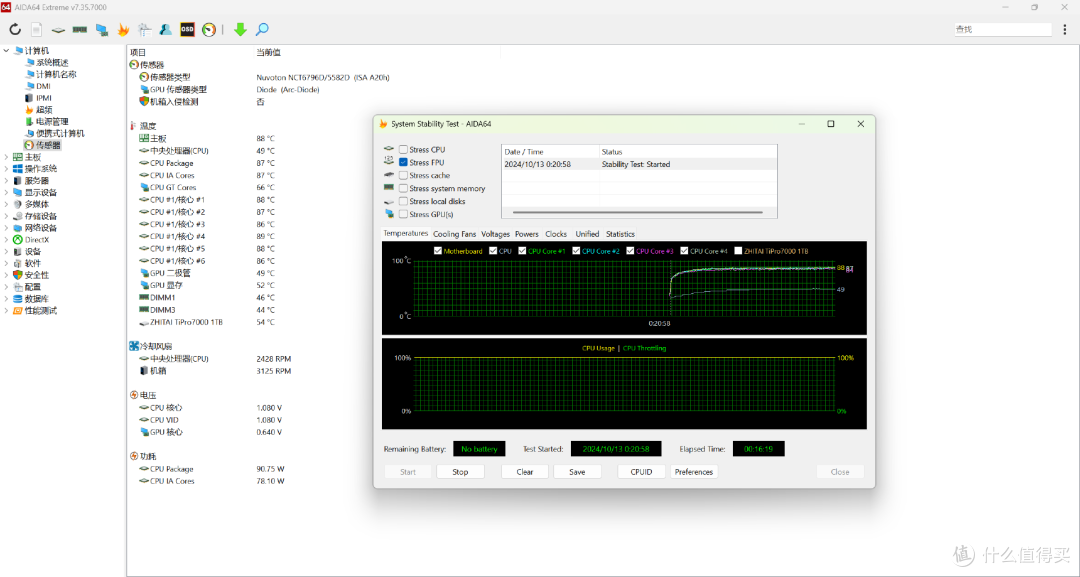1080x577 pixels.
Task: Click the 查找 search input field
Action: coord(1003,30)
